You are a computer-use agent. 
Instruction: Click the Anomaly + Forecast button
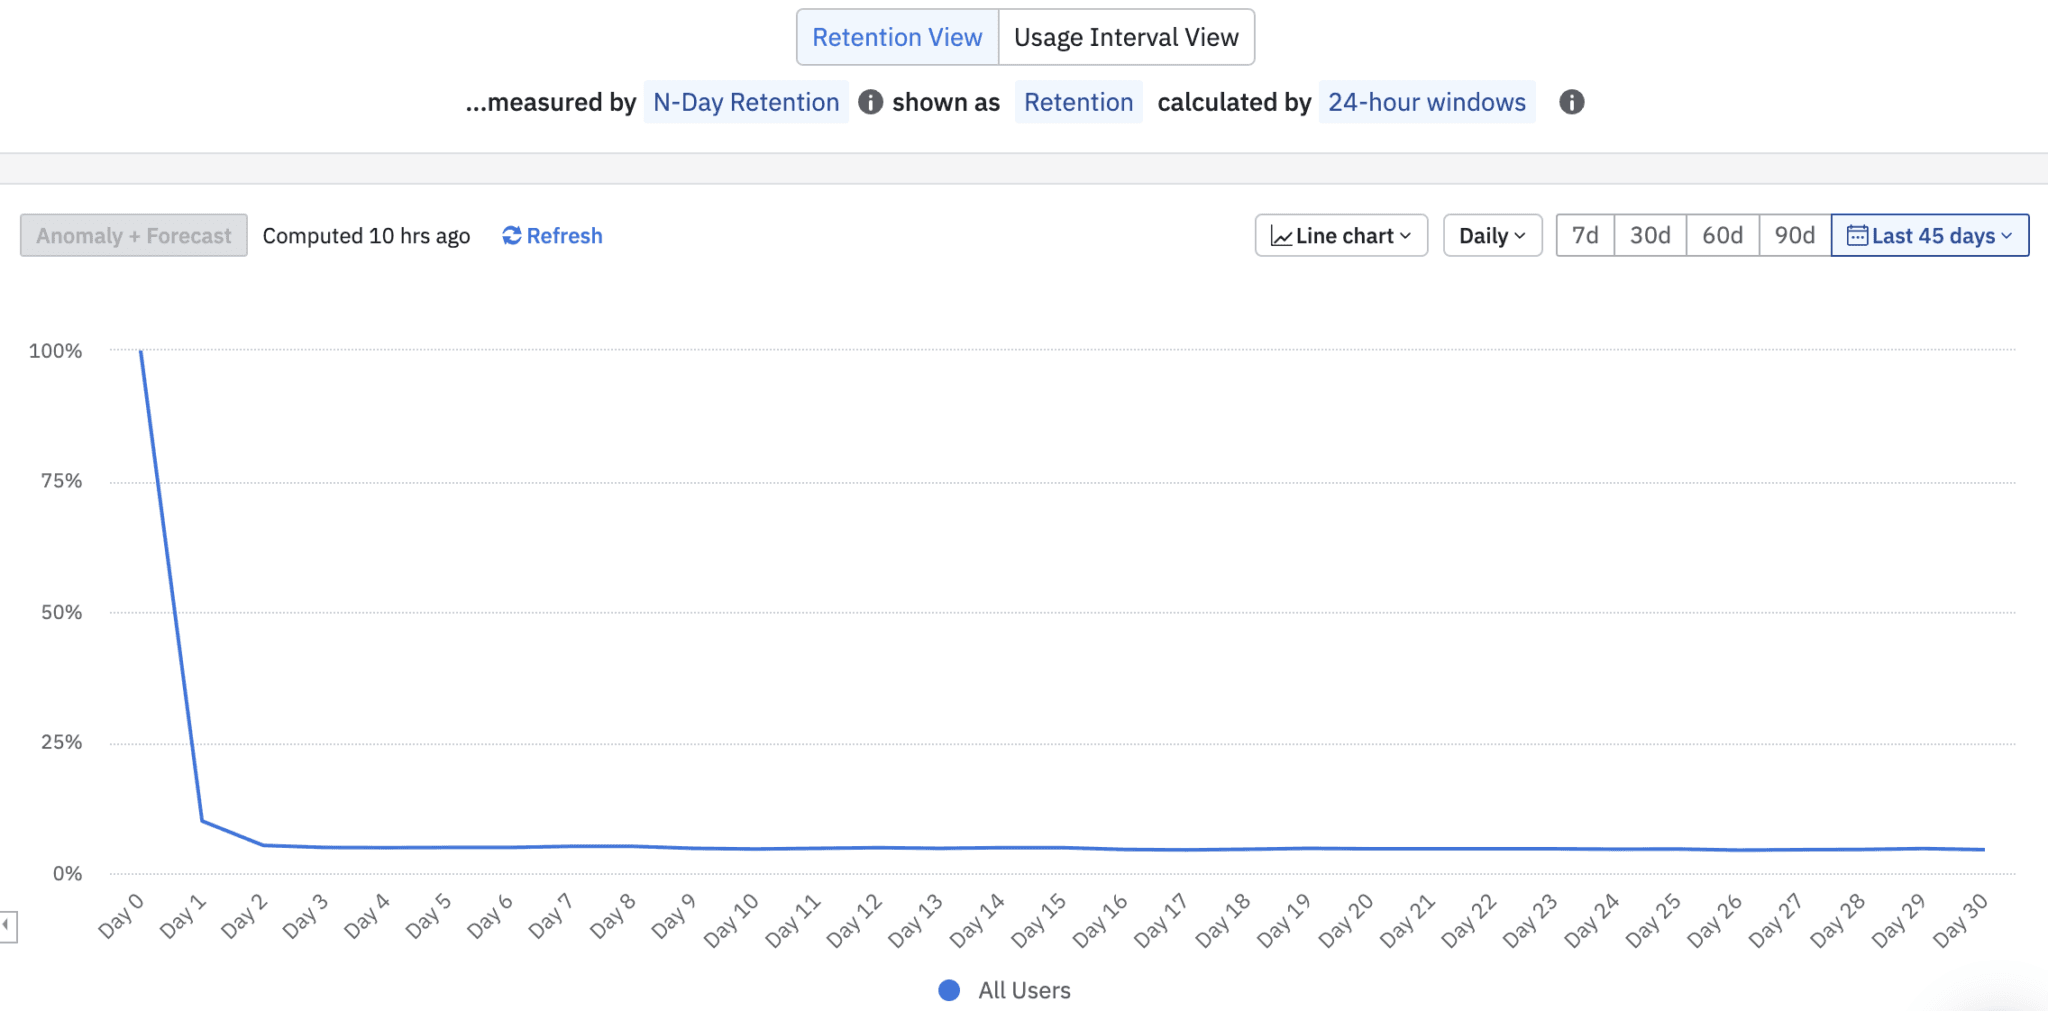(134, 236)
